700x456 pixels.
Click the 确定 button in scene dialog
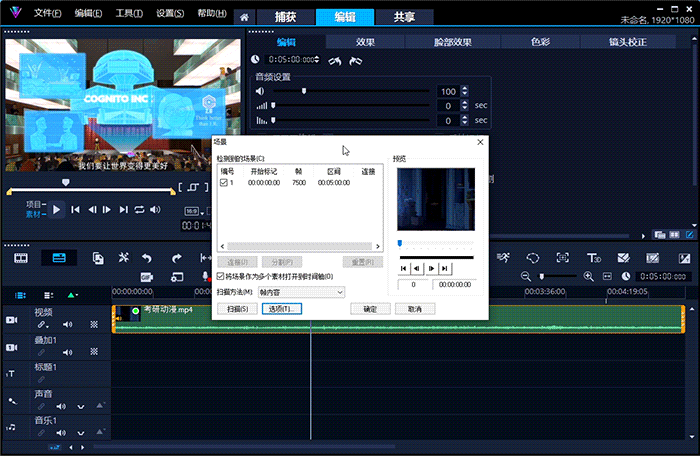click(369, 309)
